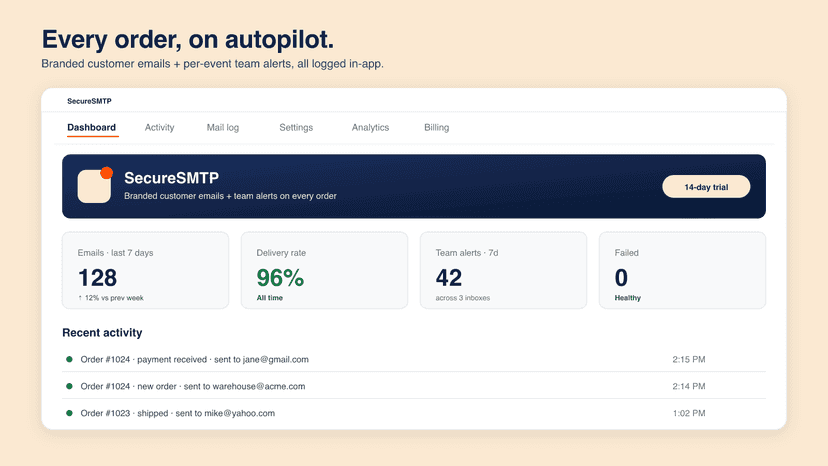Click the 14-day trial button

(x=706, y=187)
